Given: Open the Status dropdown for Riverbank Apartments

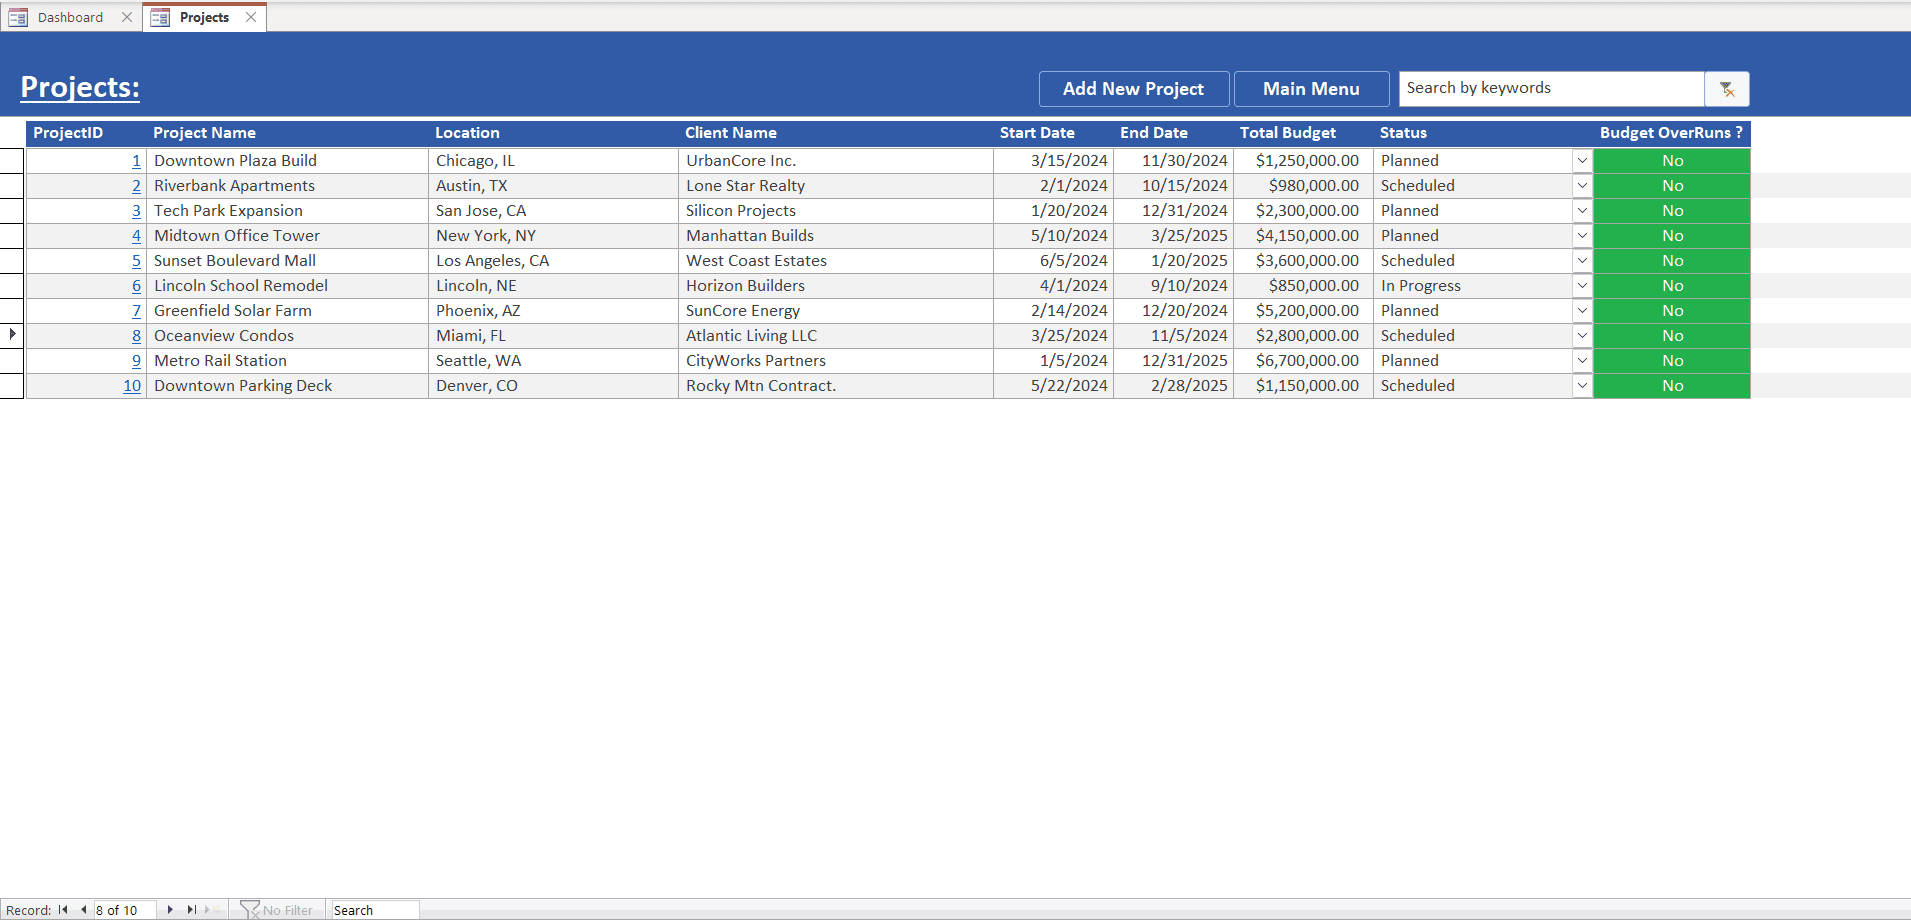Looking at the screenshot, I should [x=1581, y=186].
